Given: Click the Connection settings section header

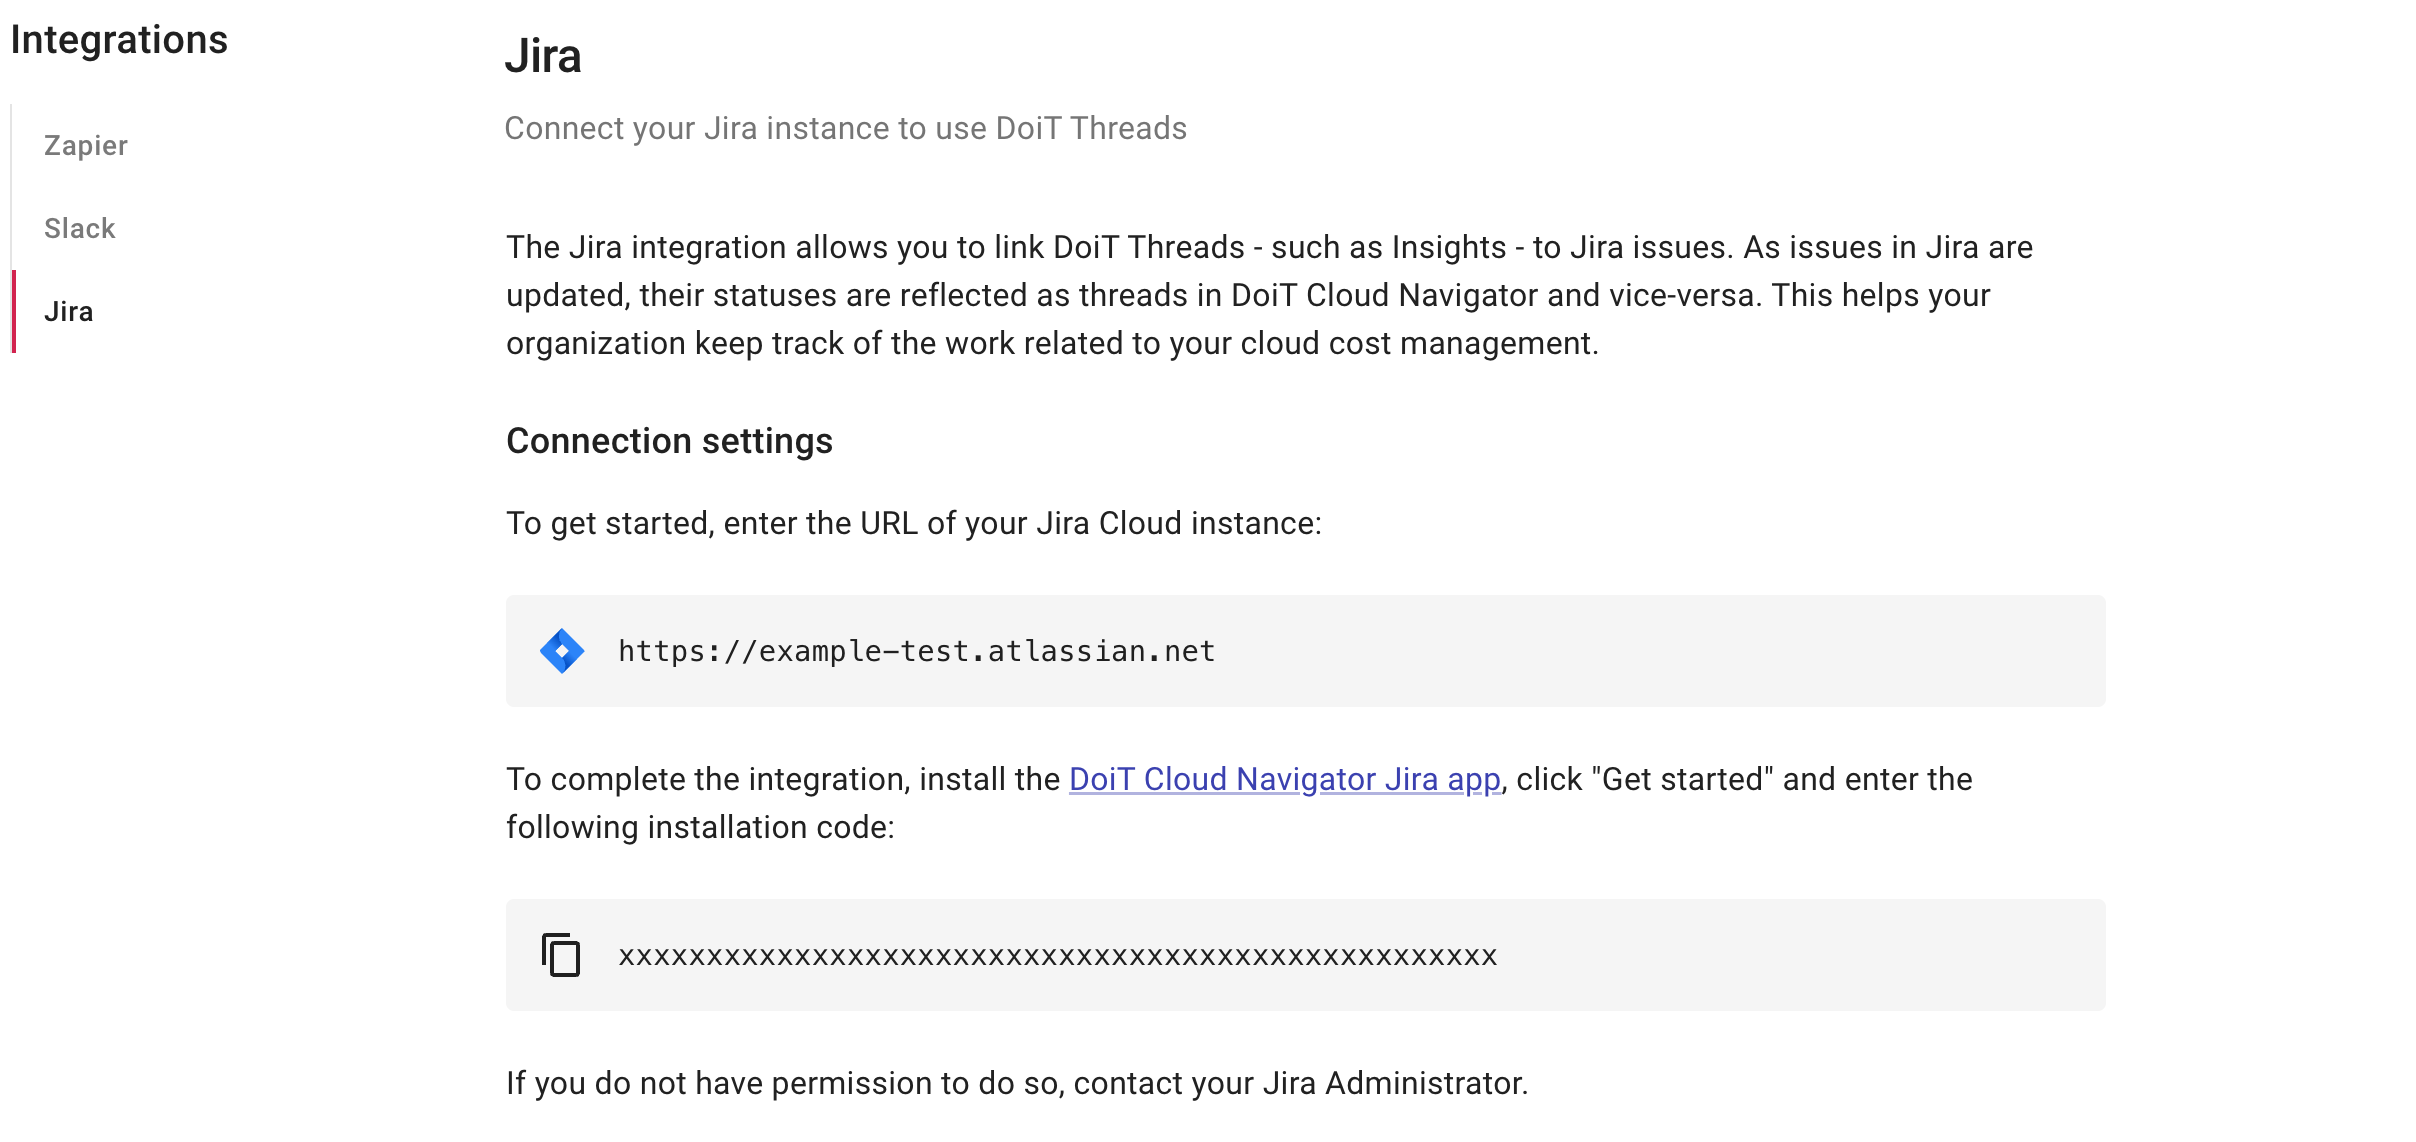Looking at the screenshot, I should [x=669, y=440].
